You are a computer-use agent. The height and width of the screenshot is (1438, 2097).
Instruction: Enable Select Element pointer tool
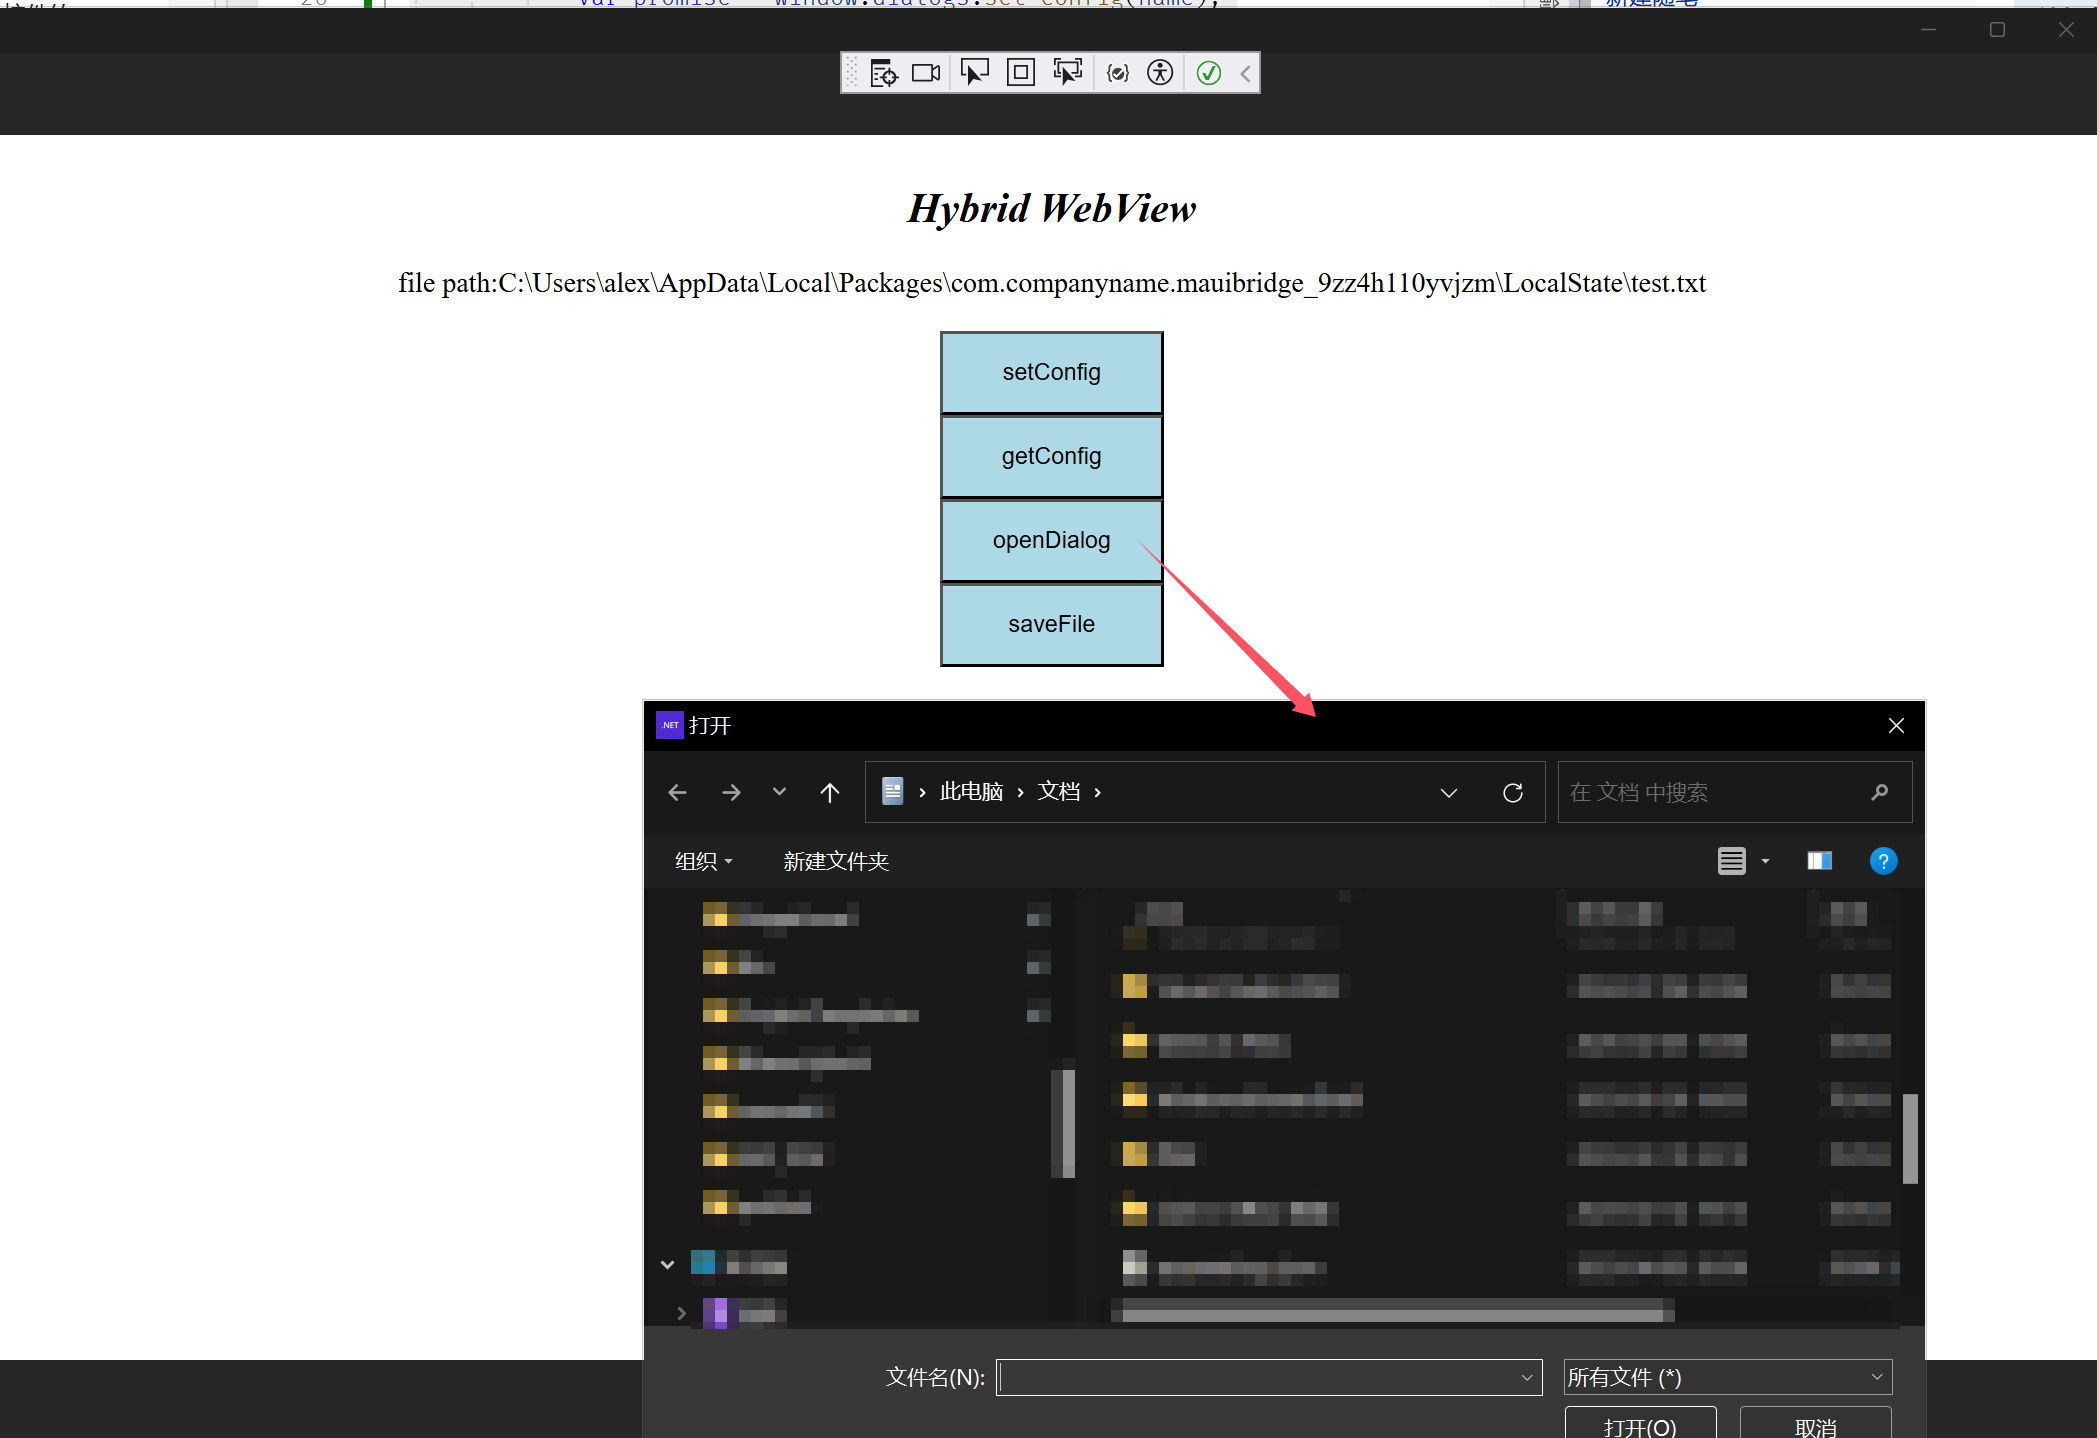(x=974, y=73)
